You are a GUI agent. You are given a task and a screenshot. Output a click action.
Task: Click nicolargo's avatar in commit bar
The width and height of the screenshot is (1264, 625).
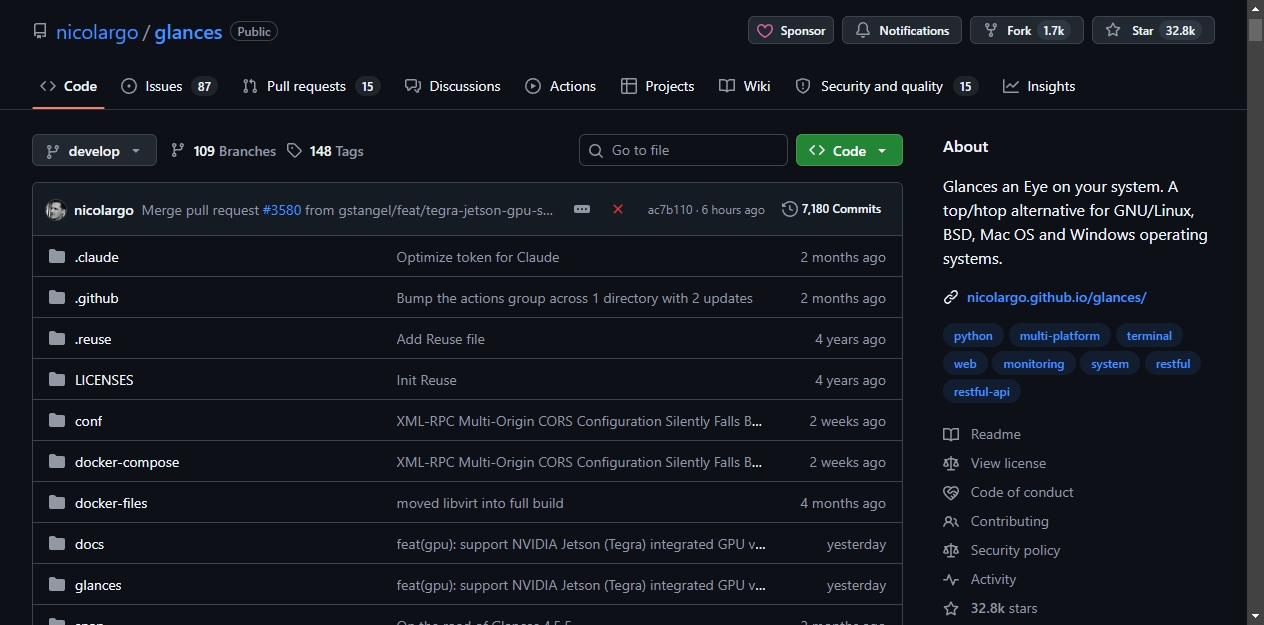[x=56, y=210]
